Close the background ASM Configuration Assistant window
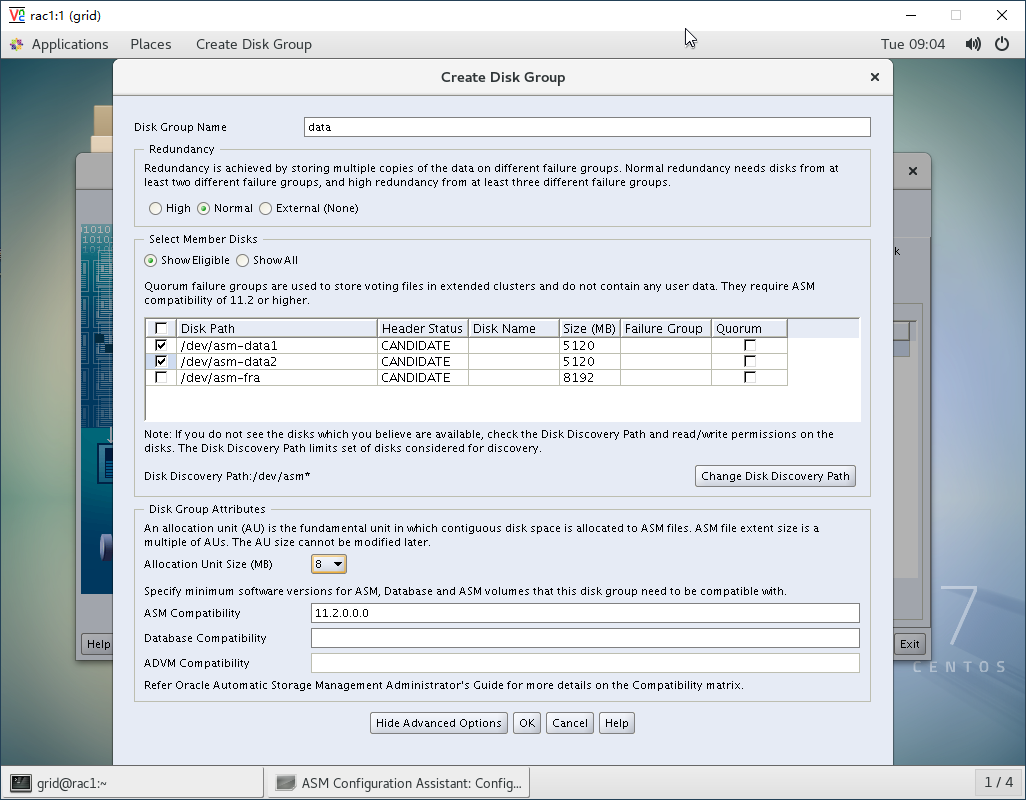Viewport: 1026px width, 800px height. pyautogui.click(x=913, y=171)
